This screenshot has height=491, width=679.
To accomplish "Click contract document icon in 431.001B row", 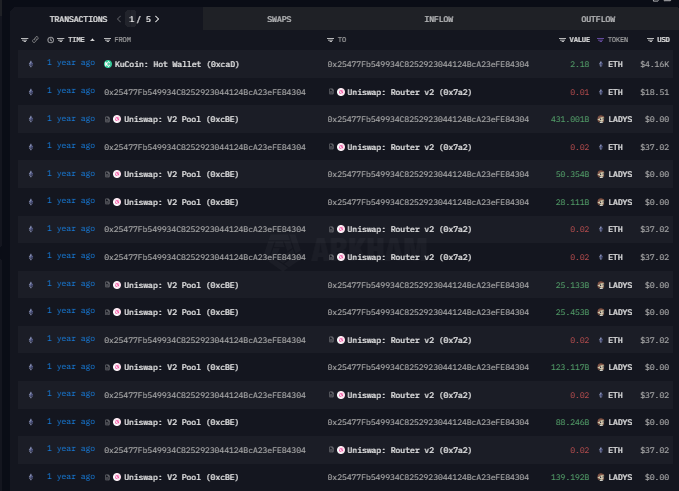I will point(107,119).
